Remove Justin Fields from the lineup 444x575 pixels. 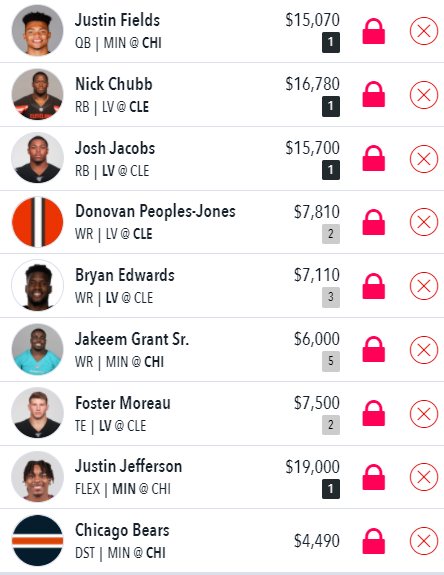[x=423, y=31]
